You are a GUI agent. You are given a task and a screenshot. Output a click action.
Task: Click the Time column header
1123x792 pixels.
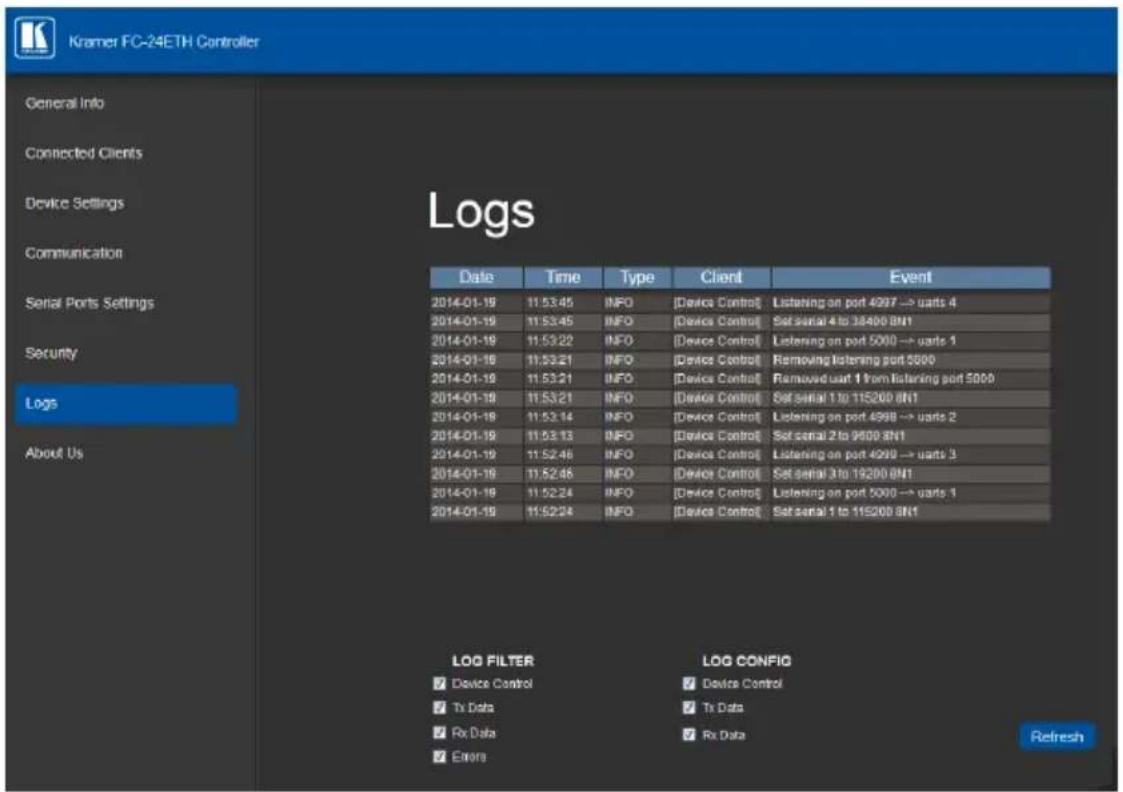[563, 277]
